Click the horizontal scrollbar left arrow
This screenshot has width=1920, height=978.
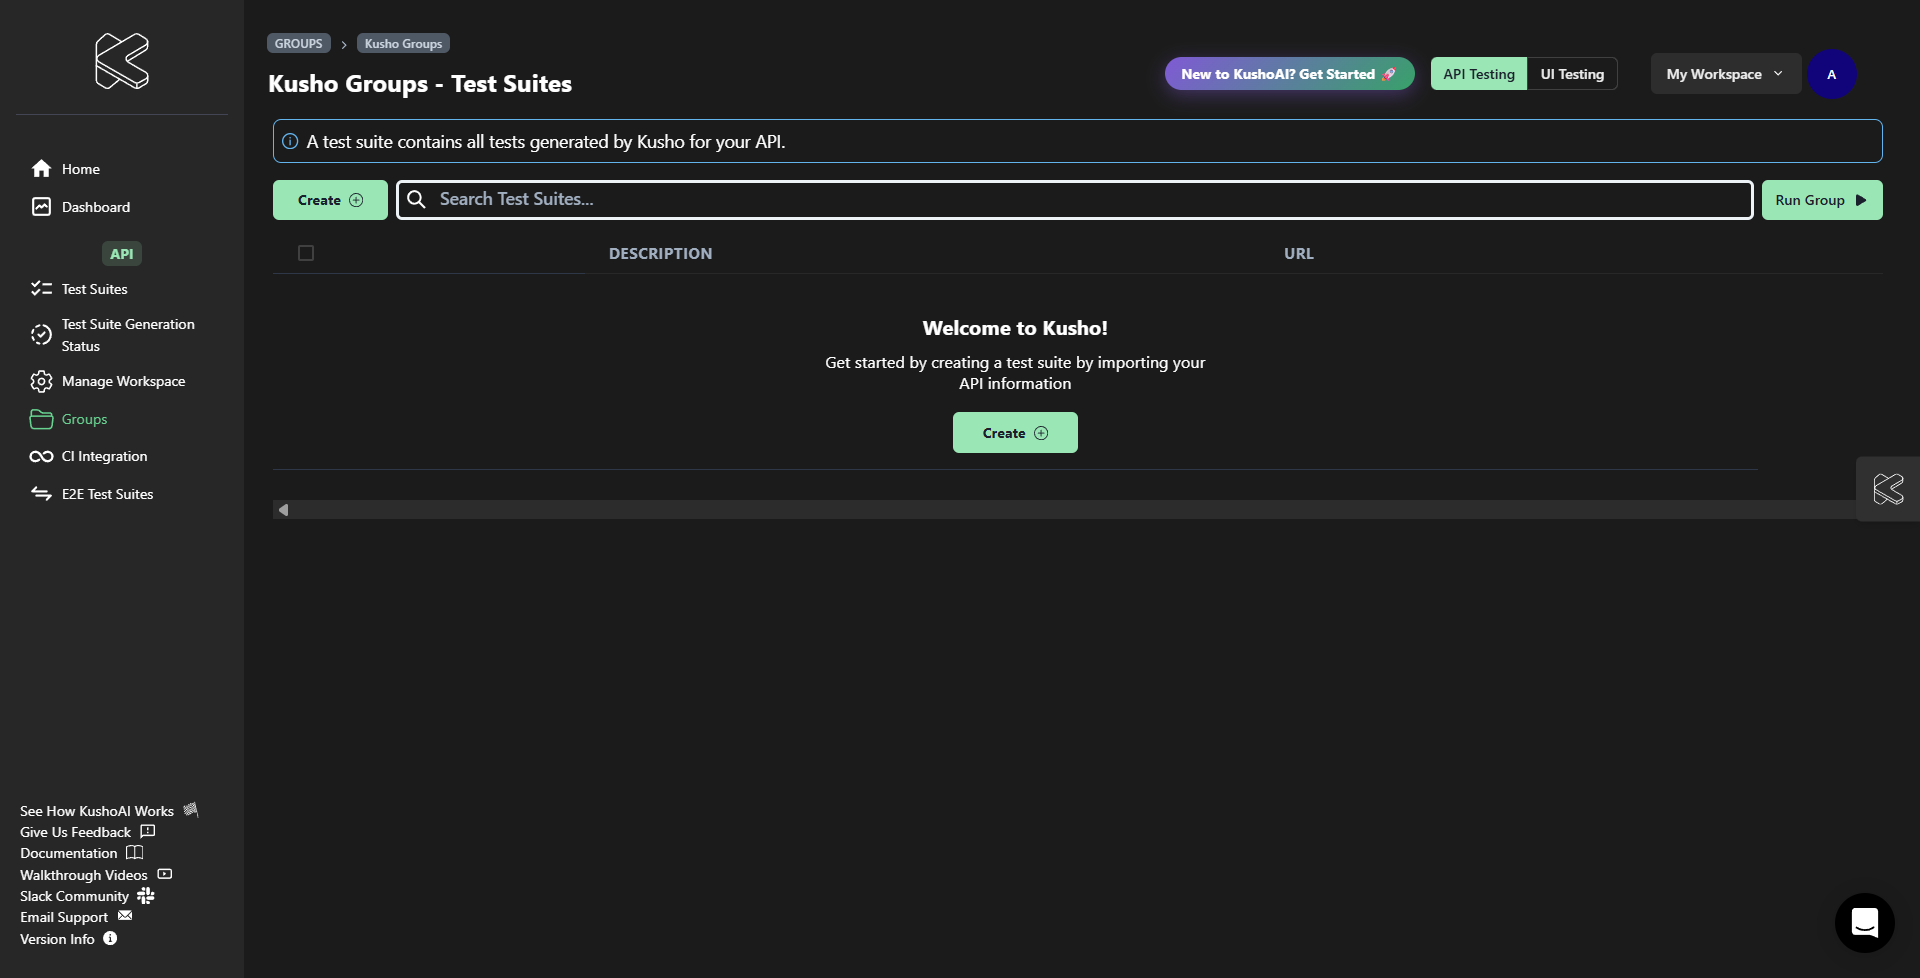(284, 510)
